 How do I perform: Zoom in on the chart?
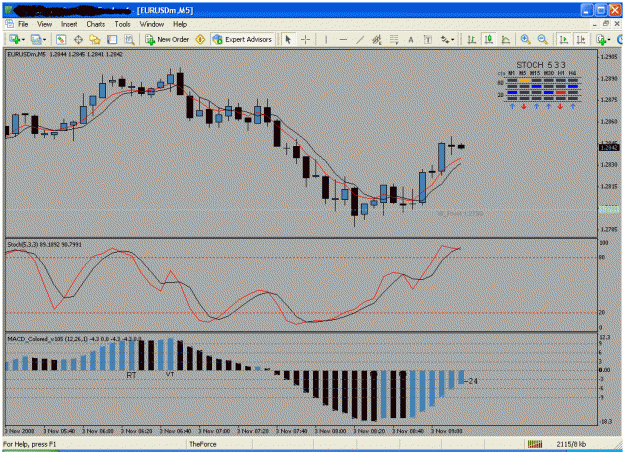click(525, 39)
